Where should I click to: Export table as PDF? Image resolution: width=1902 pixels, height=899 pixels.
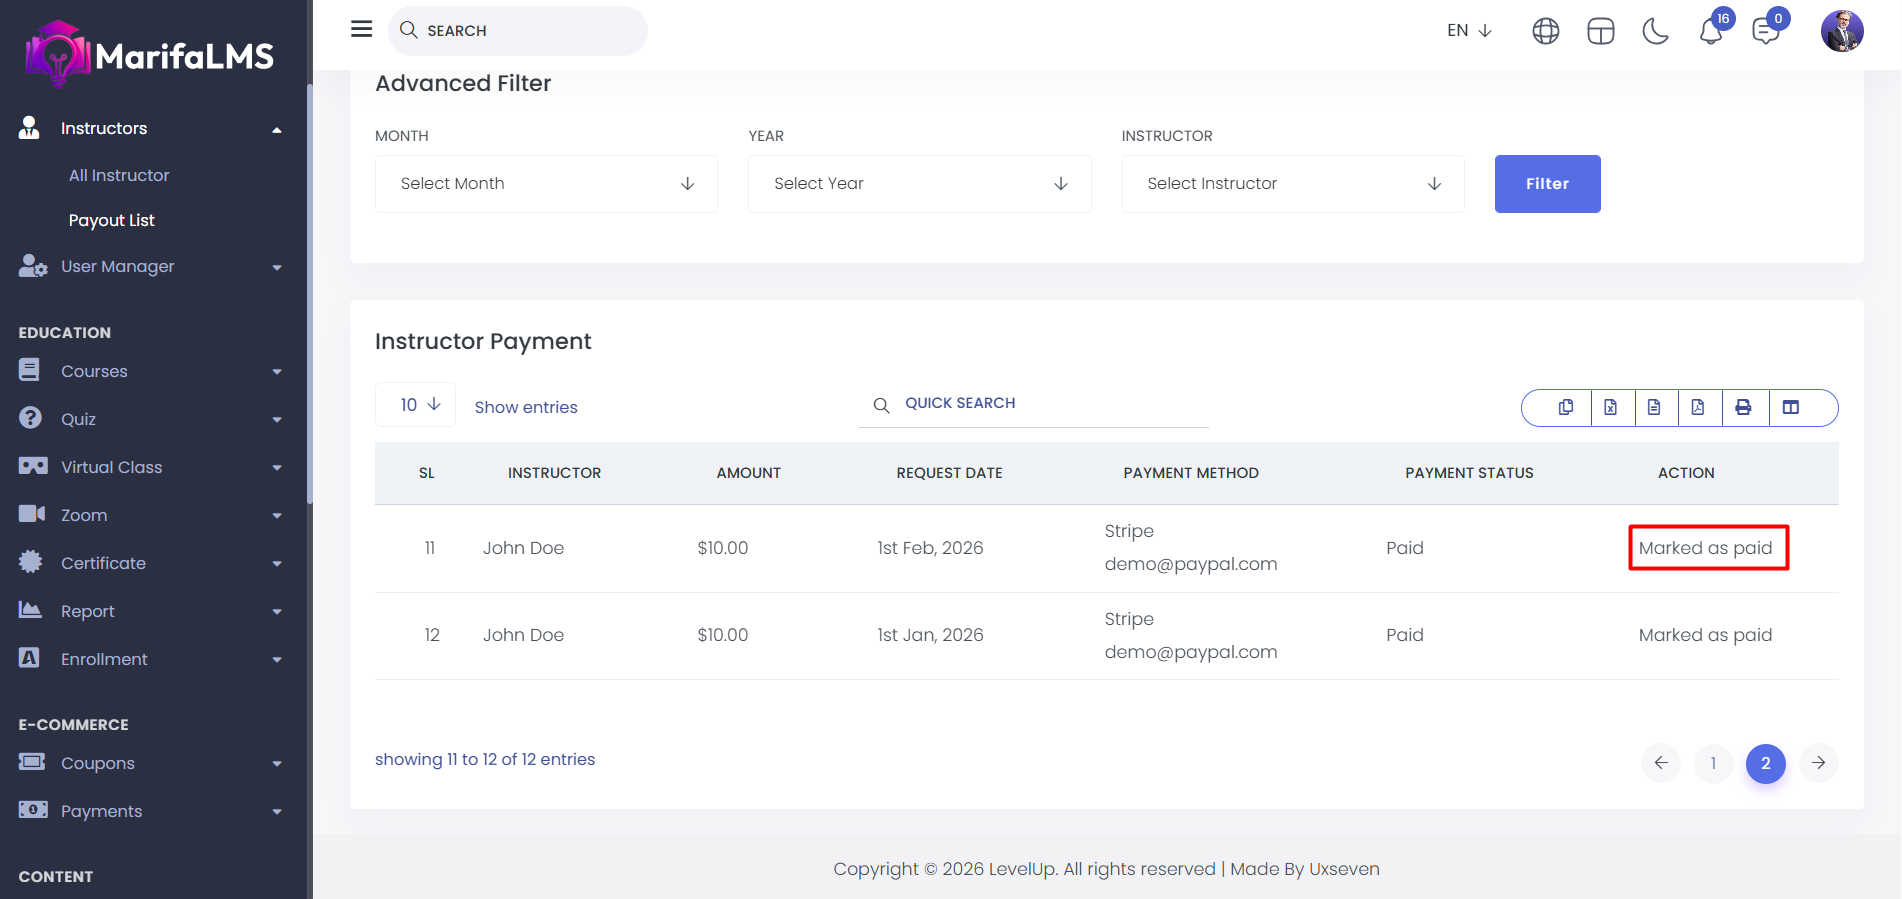(1698, 407)
